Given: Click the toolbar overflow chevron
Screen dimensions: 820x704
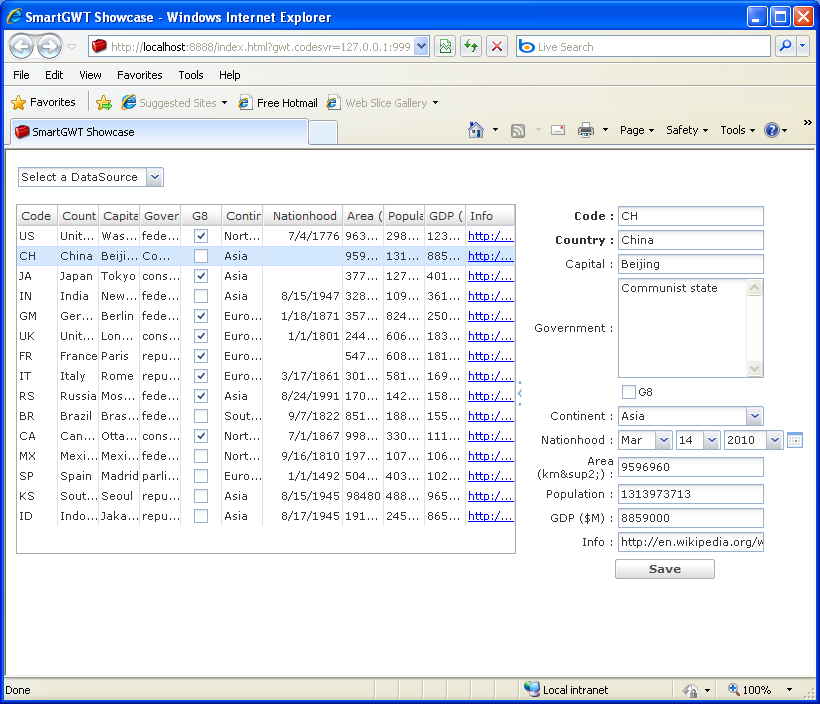Looking at the screenshot, I should (x=807, y=122).
